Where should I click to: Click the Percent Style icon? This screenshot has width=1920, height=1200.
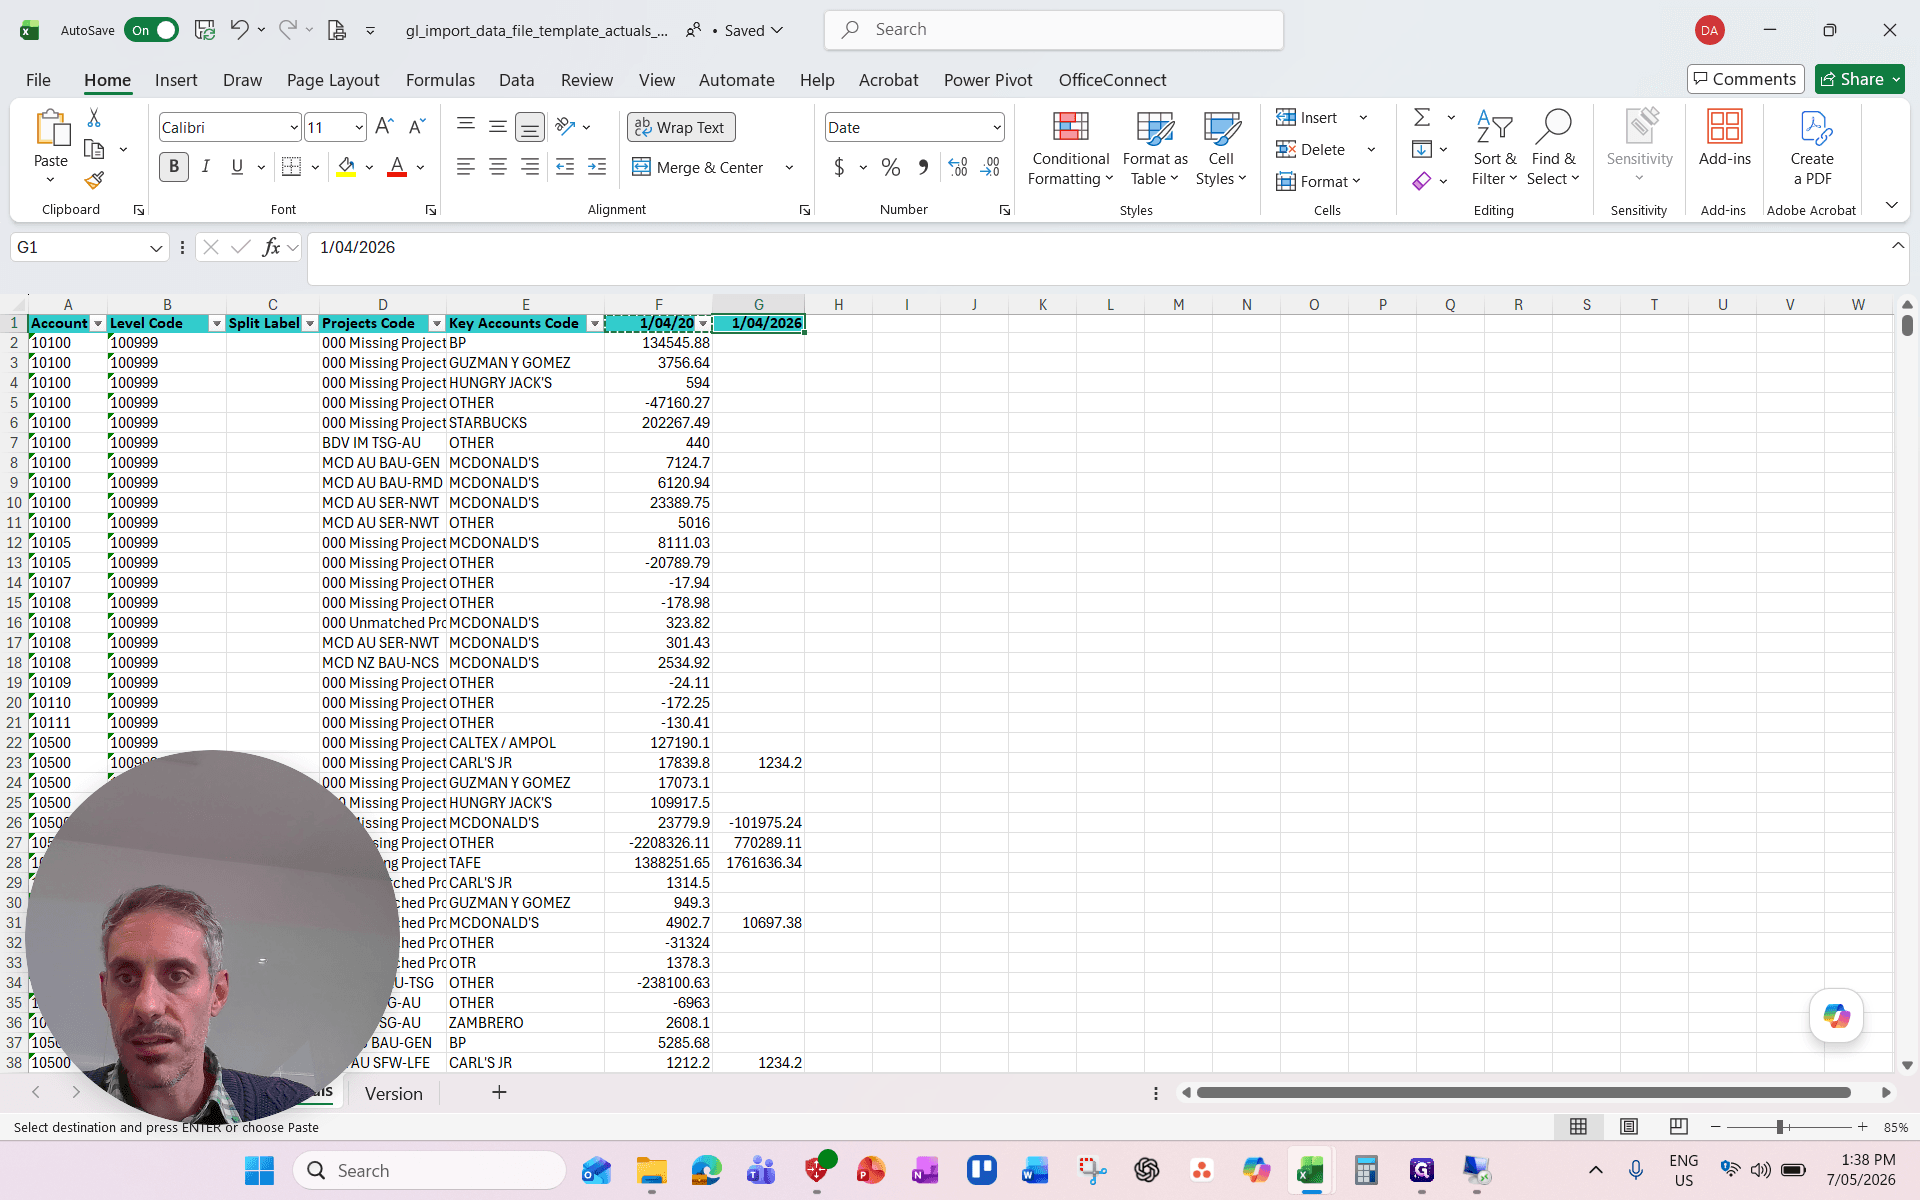click(x=891, y=167)
